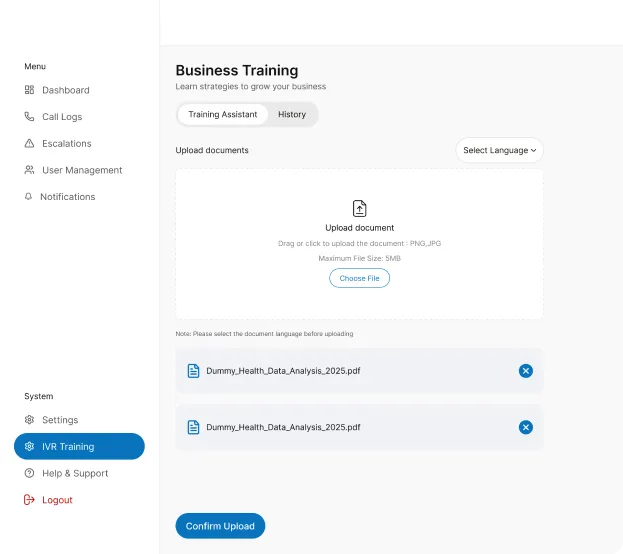Switch to the History tab
623x554 pixels.
click(292, 114)
